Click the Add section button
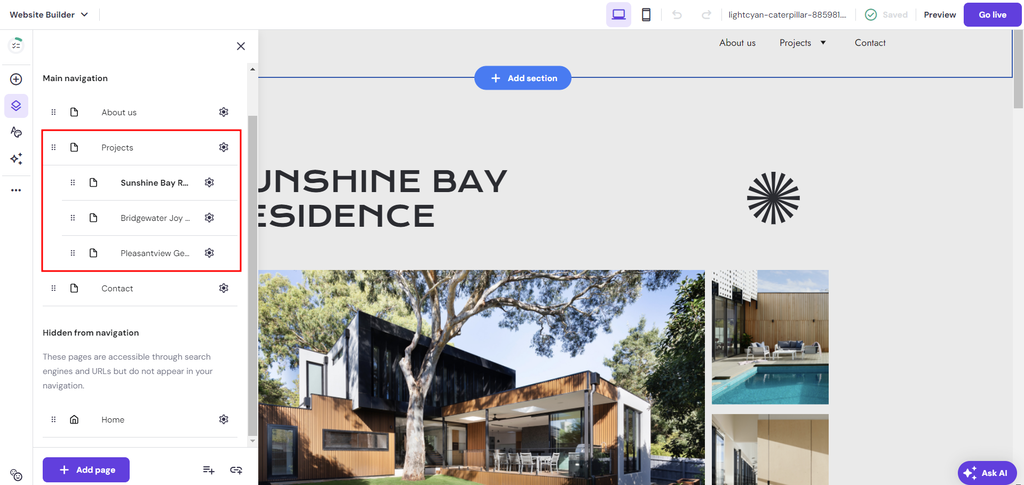The image size is (1024, 485). click(523, 78)
